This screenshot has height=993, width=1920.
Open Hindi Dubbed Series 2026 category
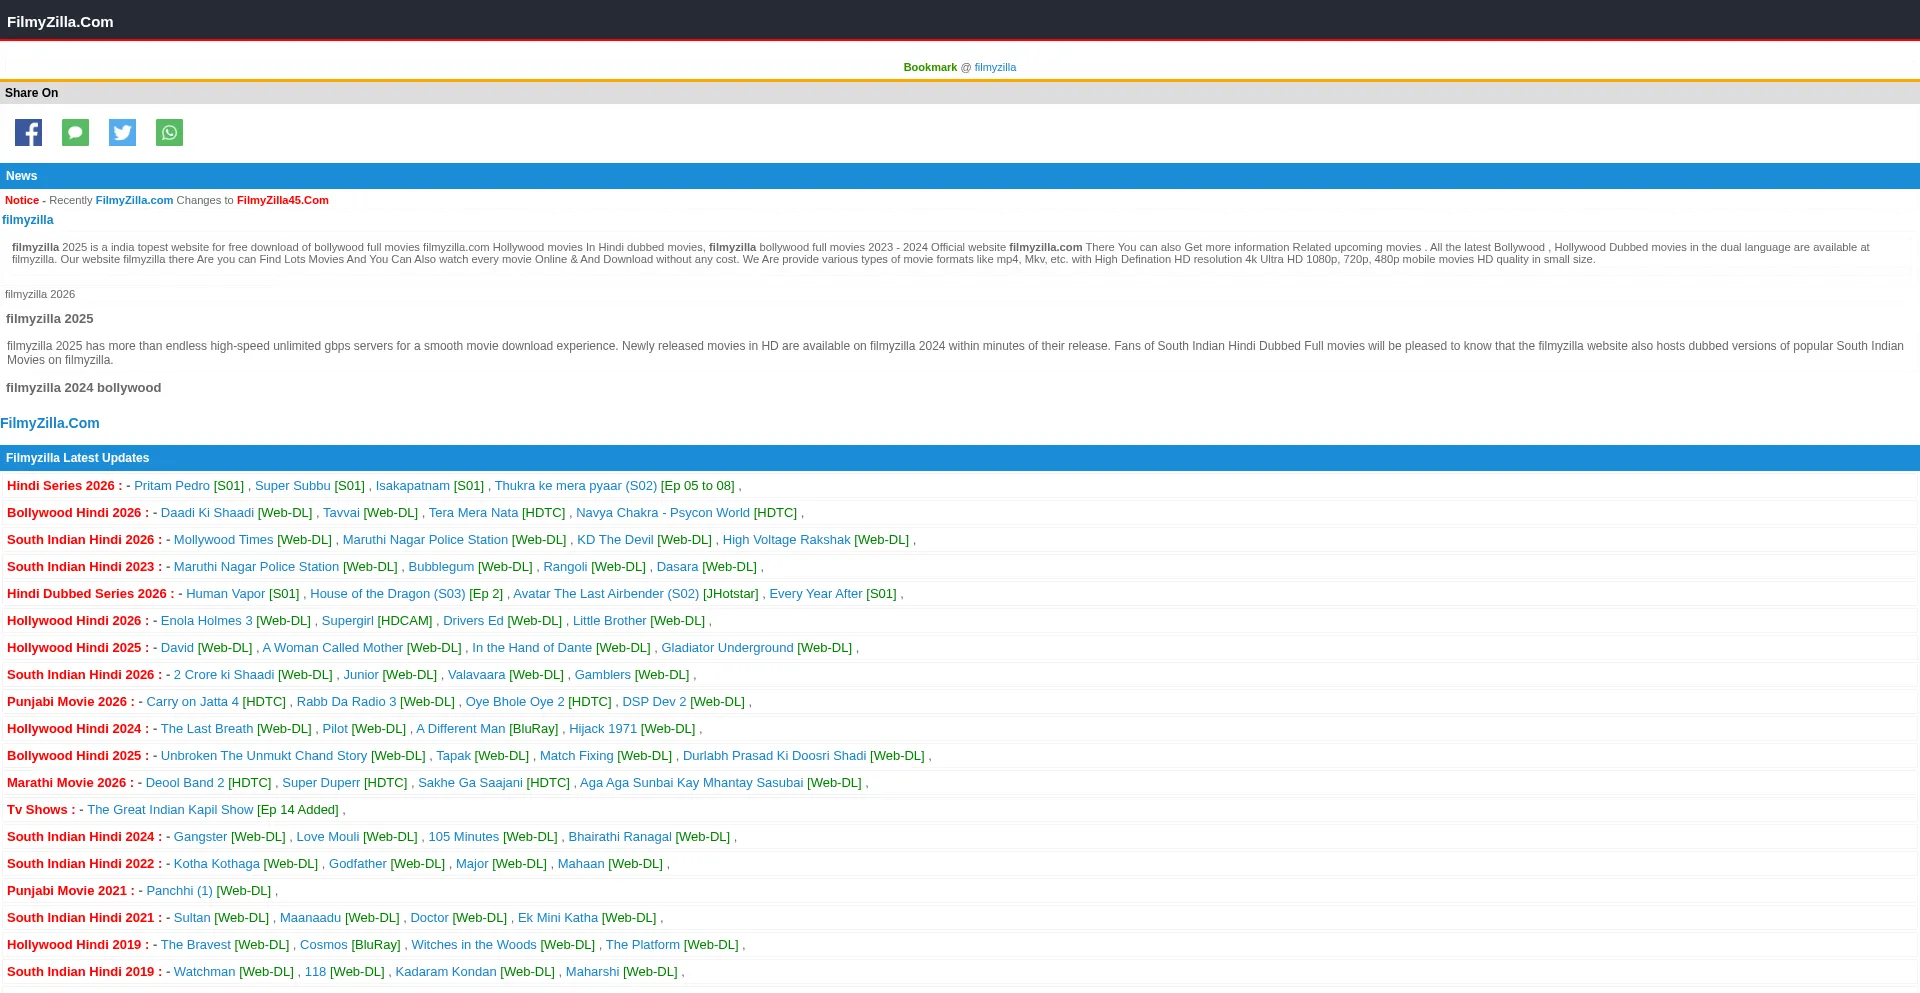point(91,594)
